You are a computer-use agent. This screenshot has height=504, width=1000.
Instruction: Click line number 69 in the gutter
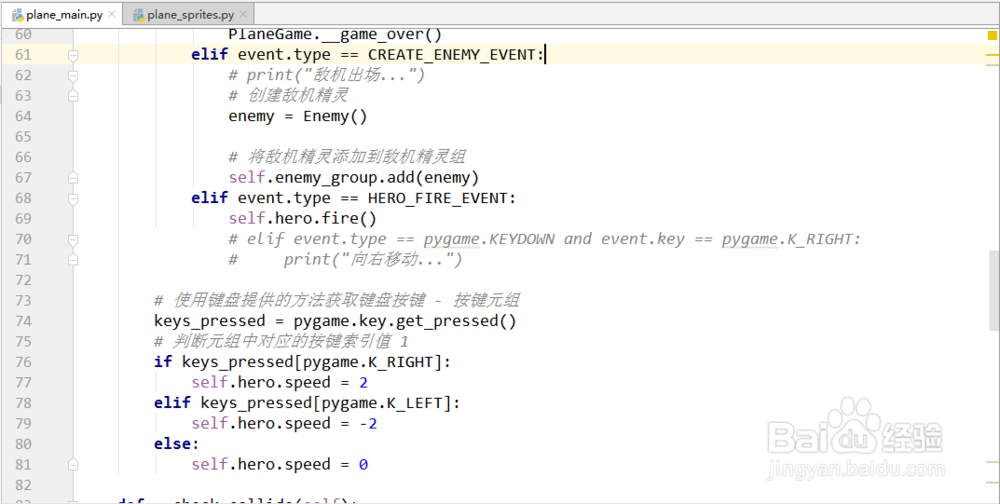pyautogui.click(x=24, y=219)
